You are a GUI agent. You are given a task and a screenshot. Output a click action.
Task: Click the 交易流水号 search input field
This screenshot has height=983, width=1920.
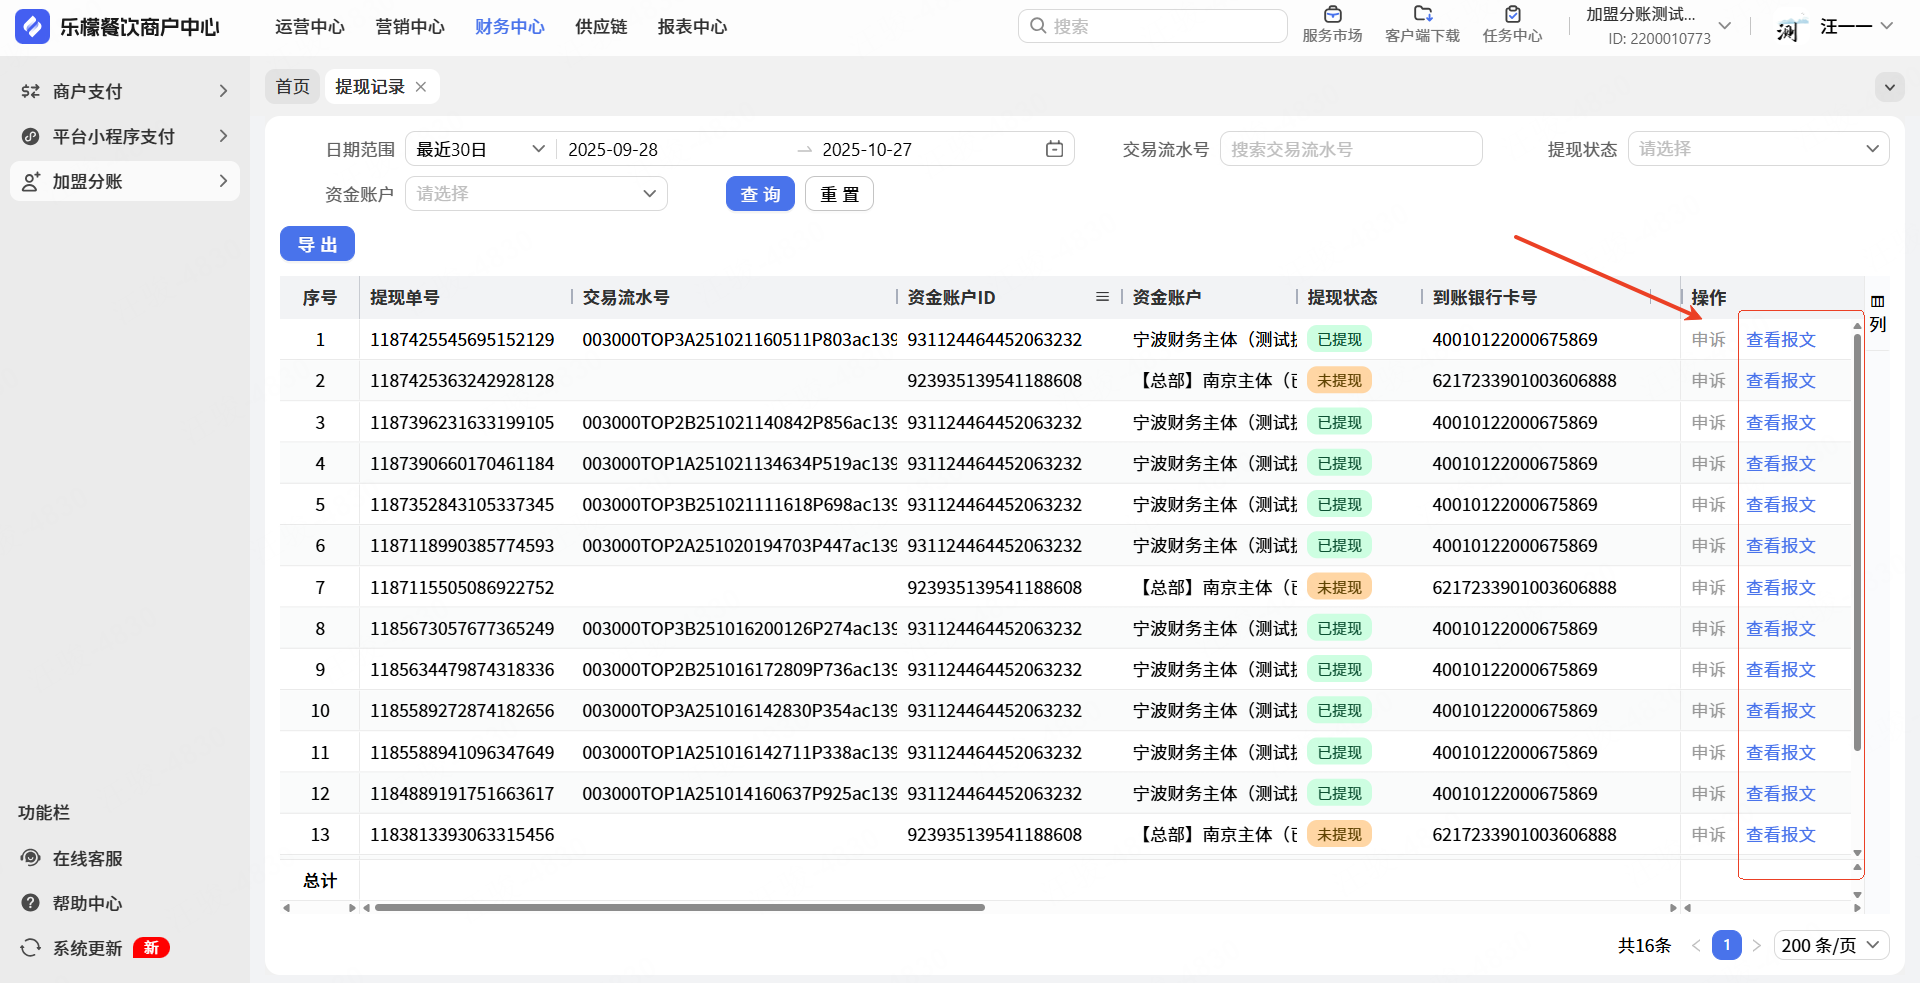point(1350,149)
